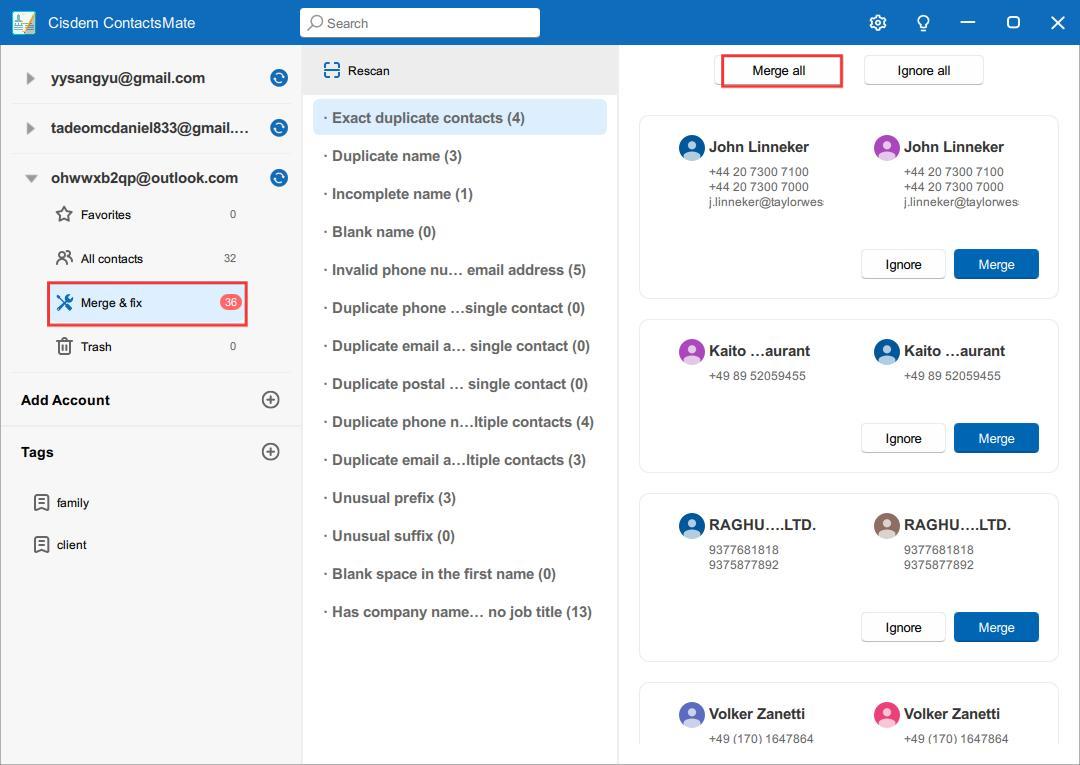This screenshot has width=1080, height=765.
Task: Click the lightbulb tips icon
Action: [x=923, y=23]
